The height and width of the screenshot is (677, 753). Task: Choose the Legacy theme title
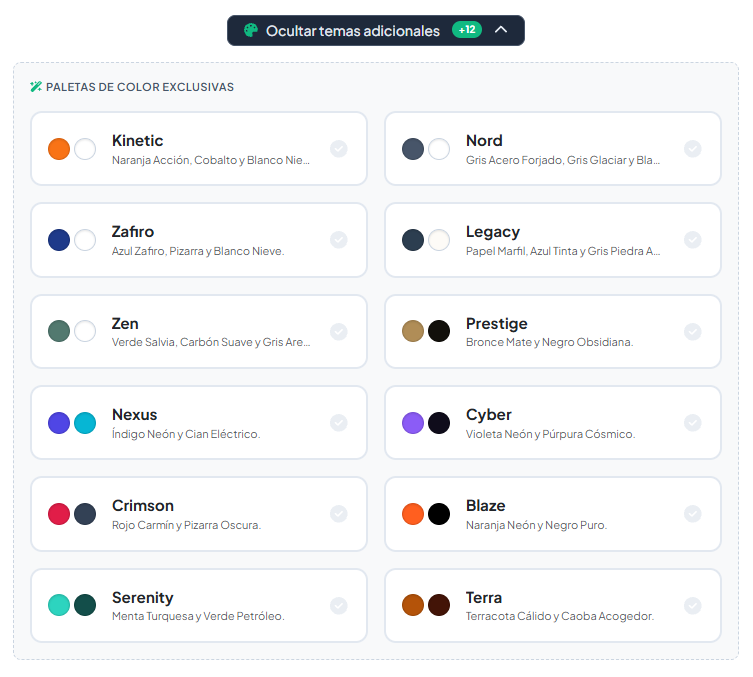tap(493, 232)
